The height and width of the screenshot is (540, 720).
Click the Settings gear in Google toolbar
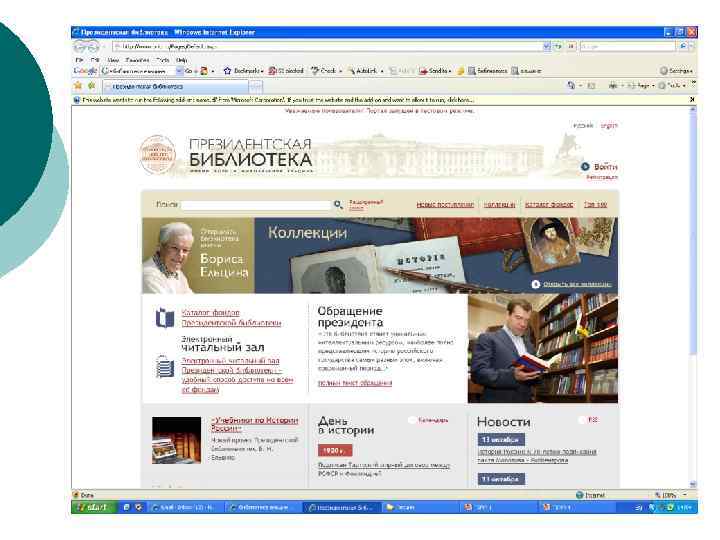point(664,71)
